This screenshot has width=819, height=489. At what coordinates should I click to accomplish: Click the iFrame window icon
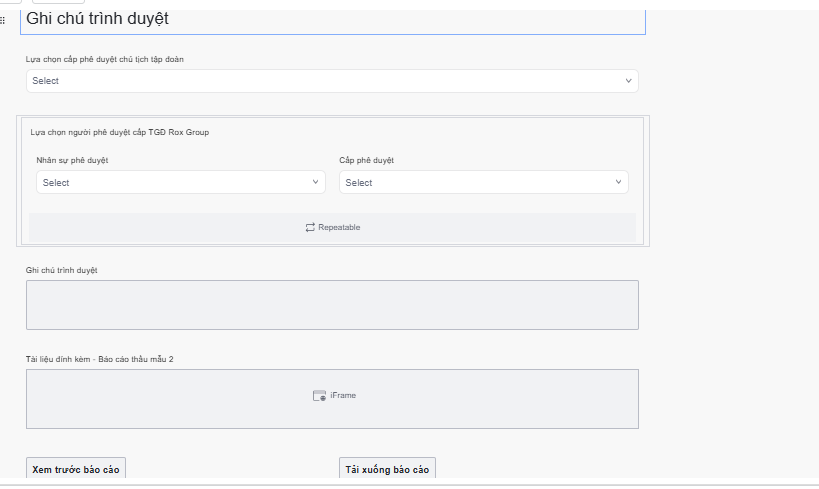click(319, 395)
